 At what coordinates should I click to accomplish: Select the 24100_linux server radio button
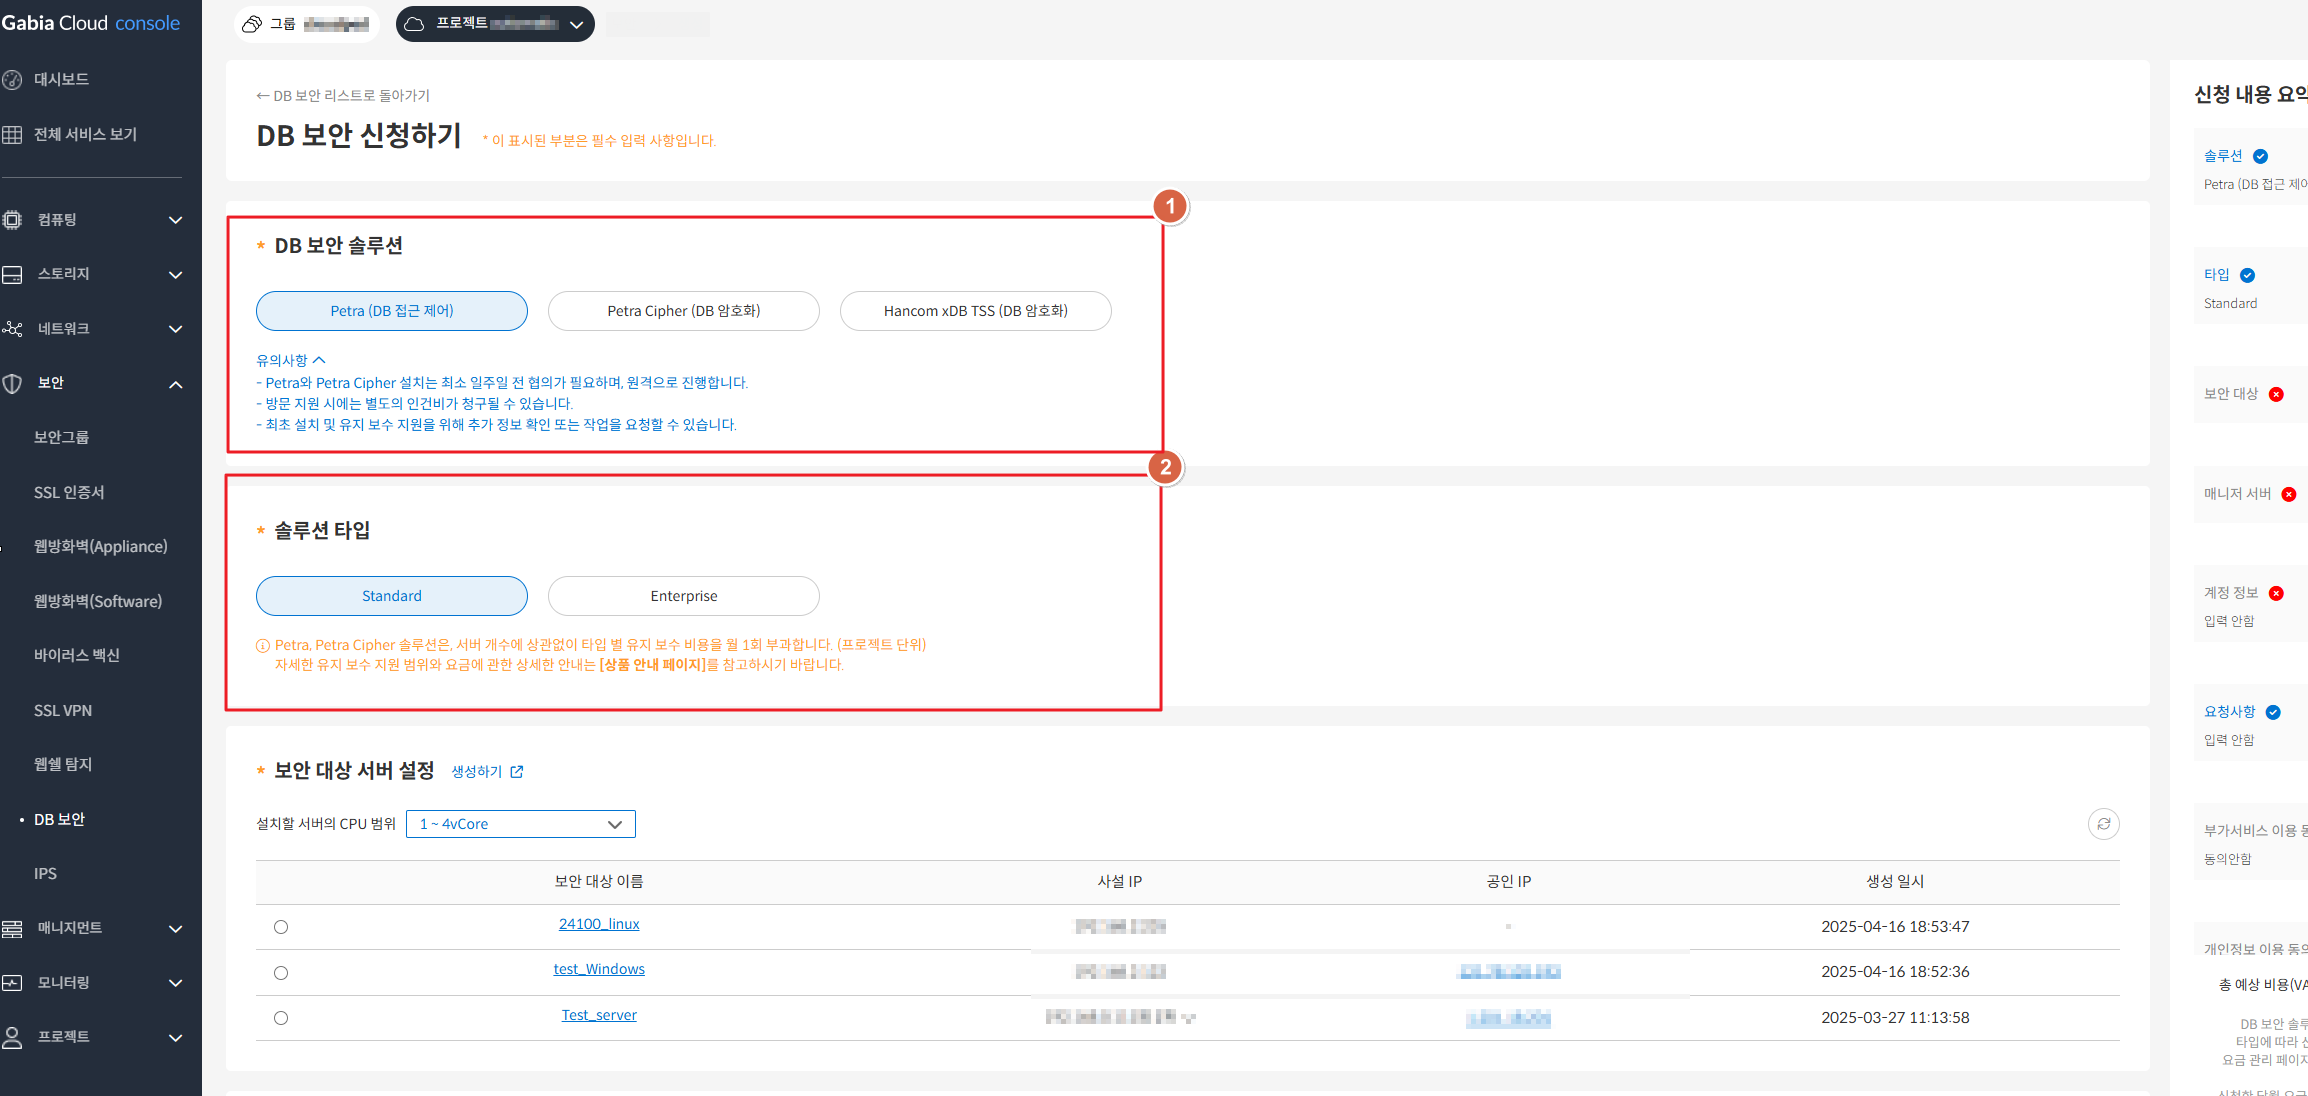point(281,927)
